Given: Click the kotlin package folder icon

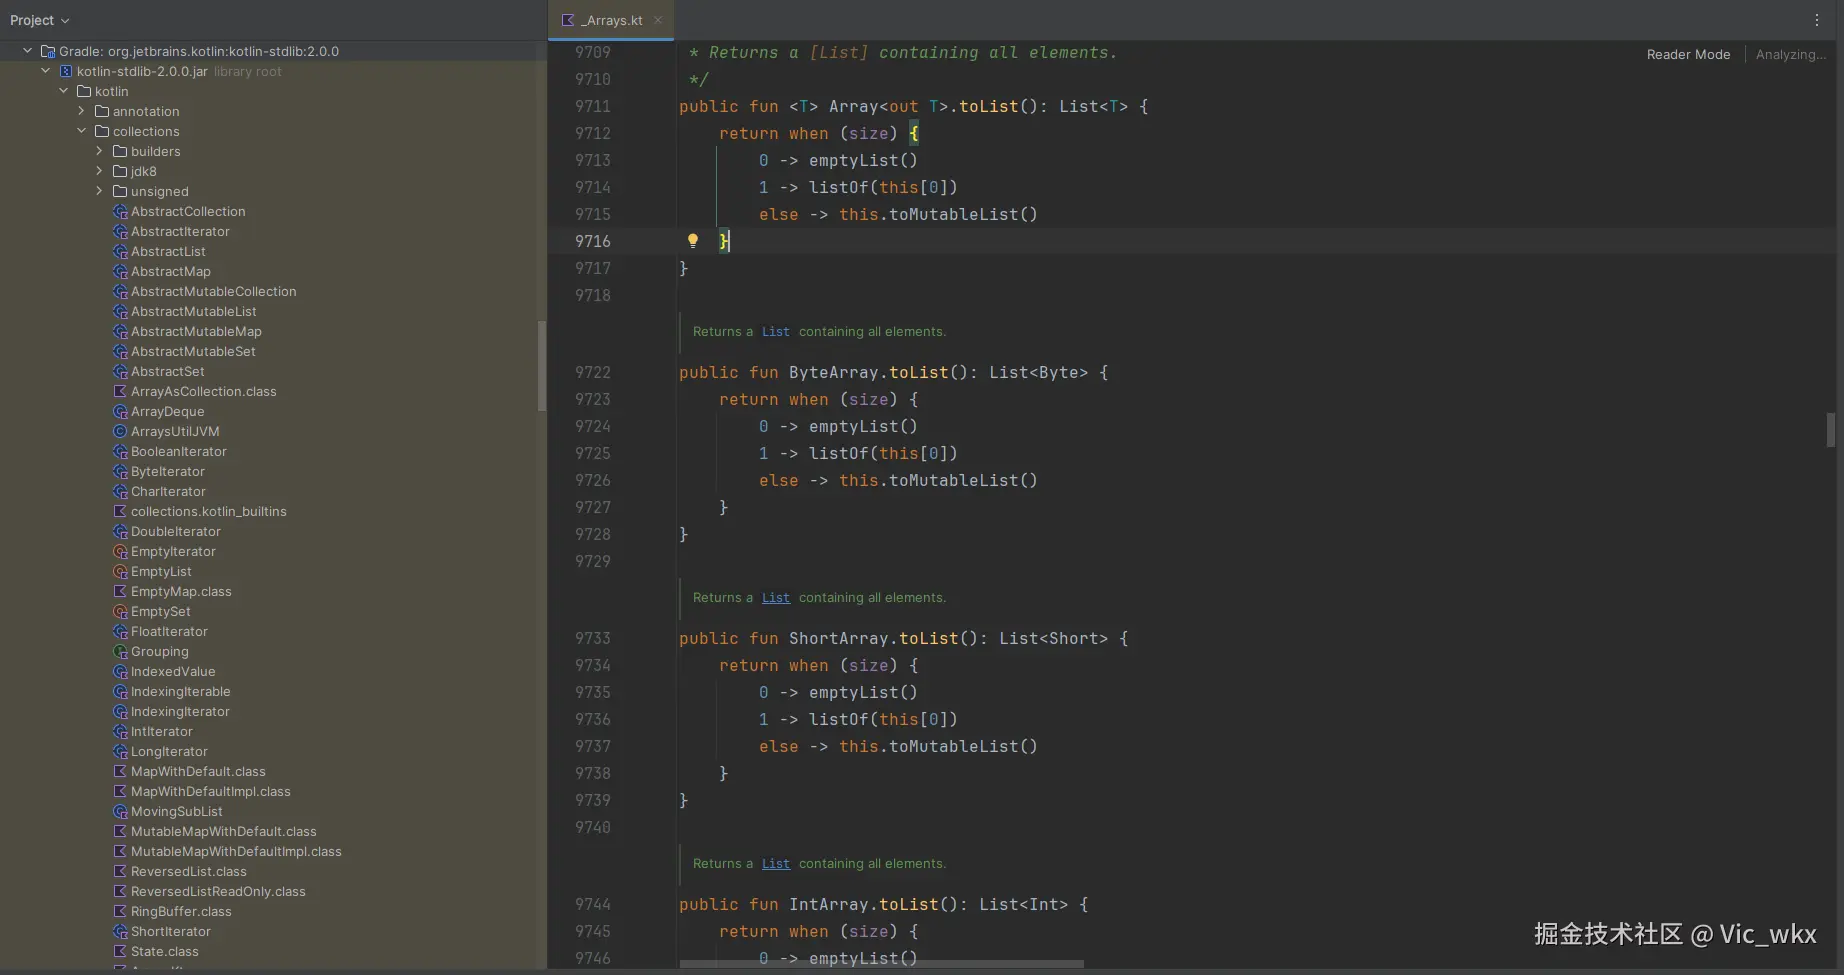Looking at the screenshot, I should (x=84, y=91).
